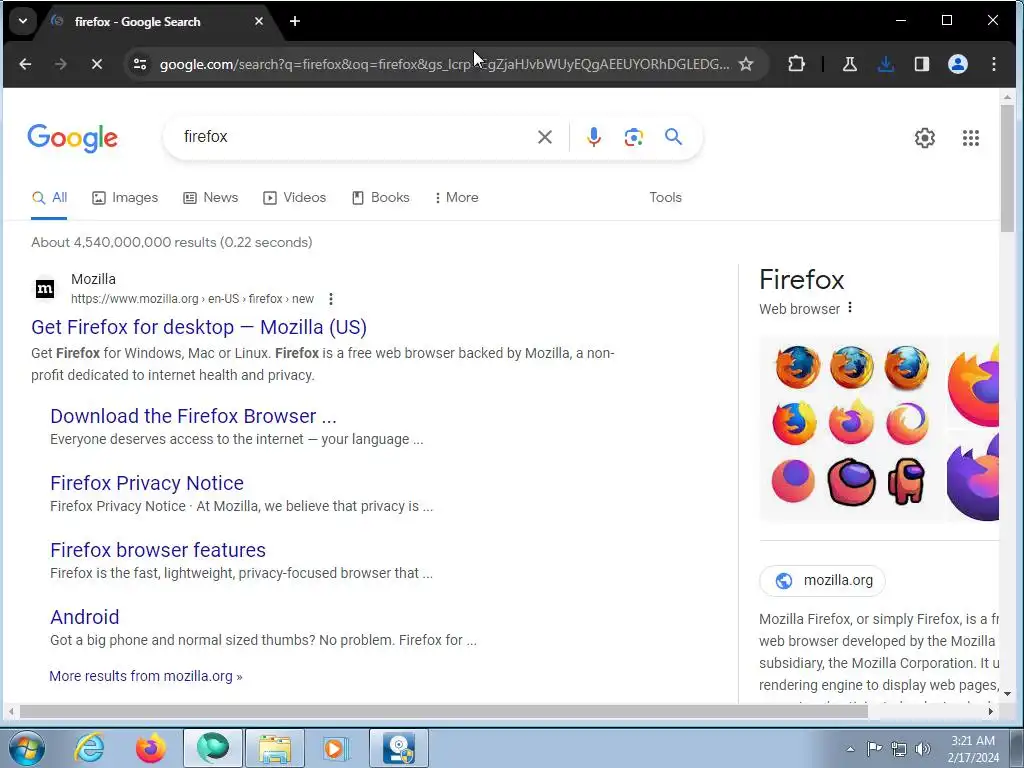The image size is (1024, 768).
Task: Click the horizontal scrollbar thumb
Action: point(443,711)
